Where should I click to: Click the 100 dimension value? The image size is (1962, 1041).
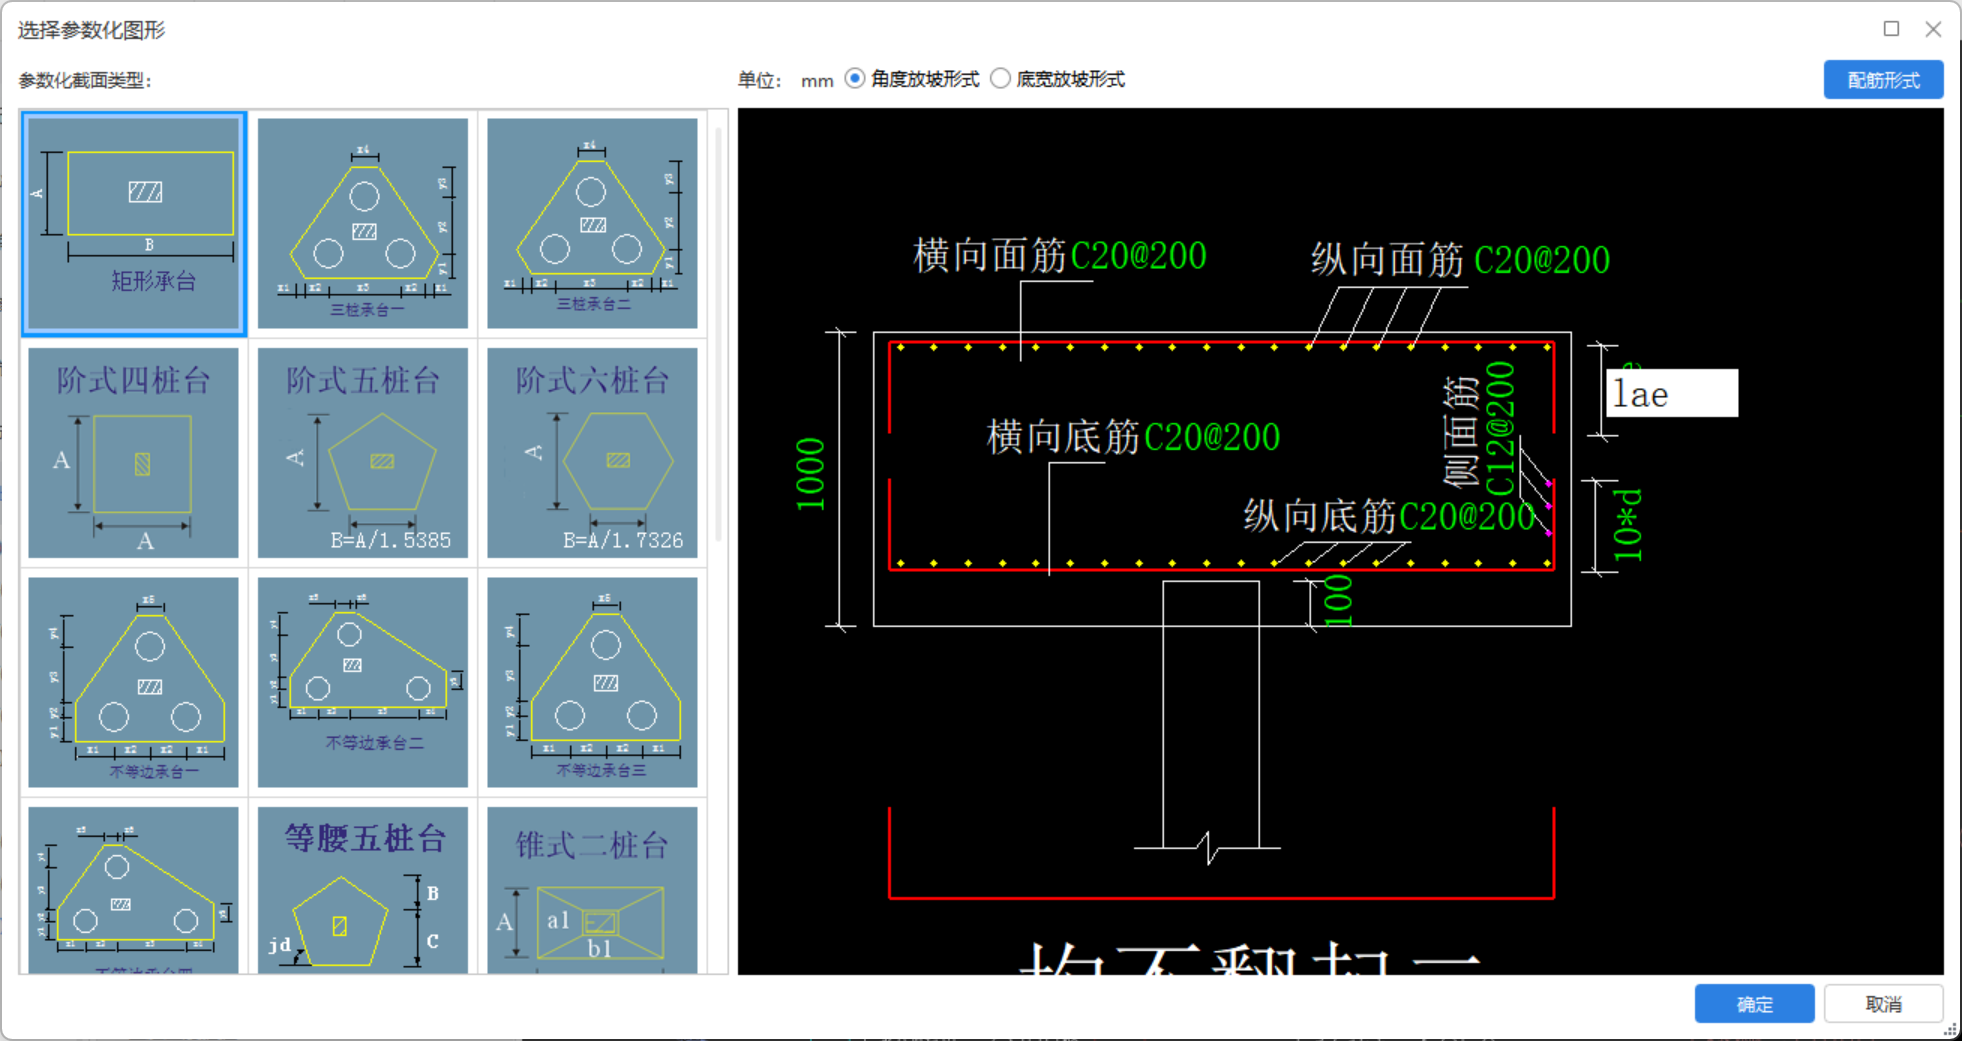click(x=1338, y=602)
